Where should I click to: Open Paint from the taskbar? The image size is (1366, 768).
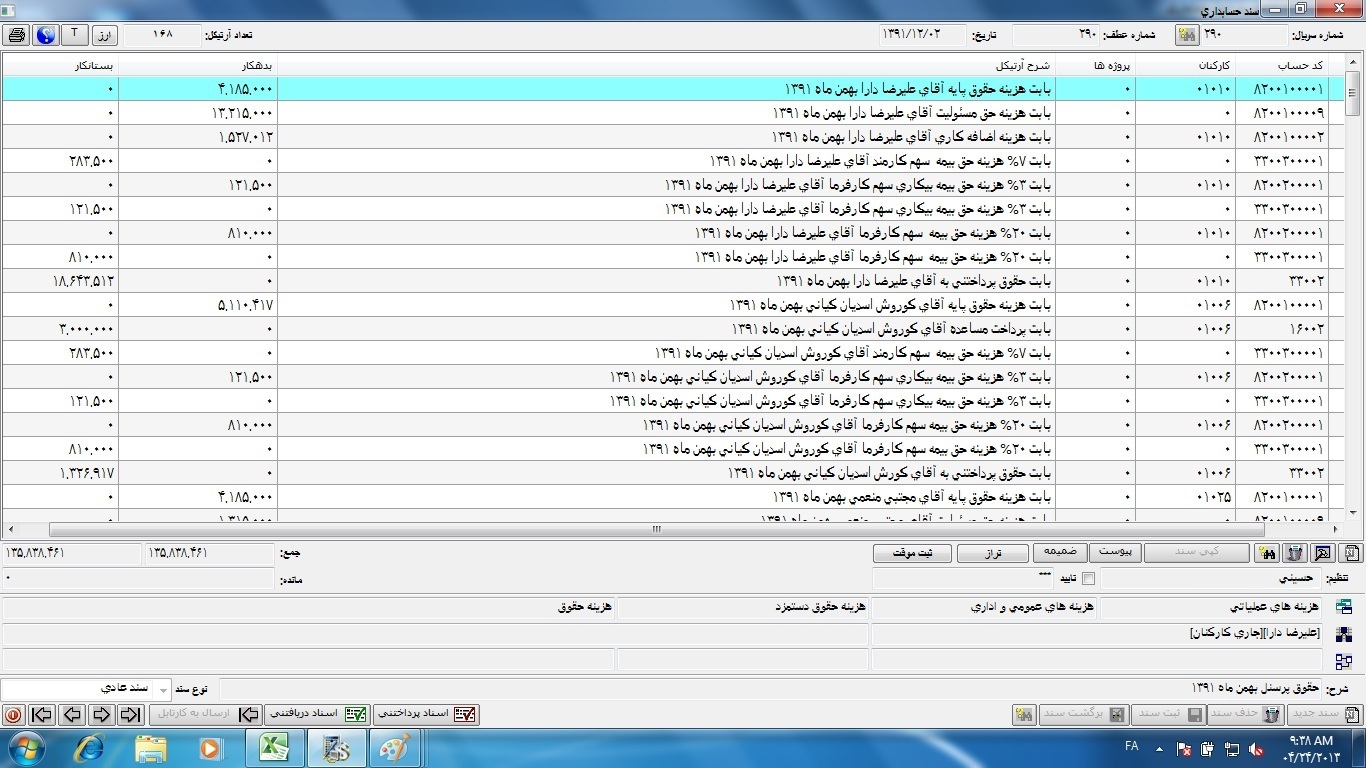pos(396,748)
